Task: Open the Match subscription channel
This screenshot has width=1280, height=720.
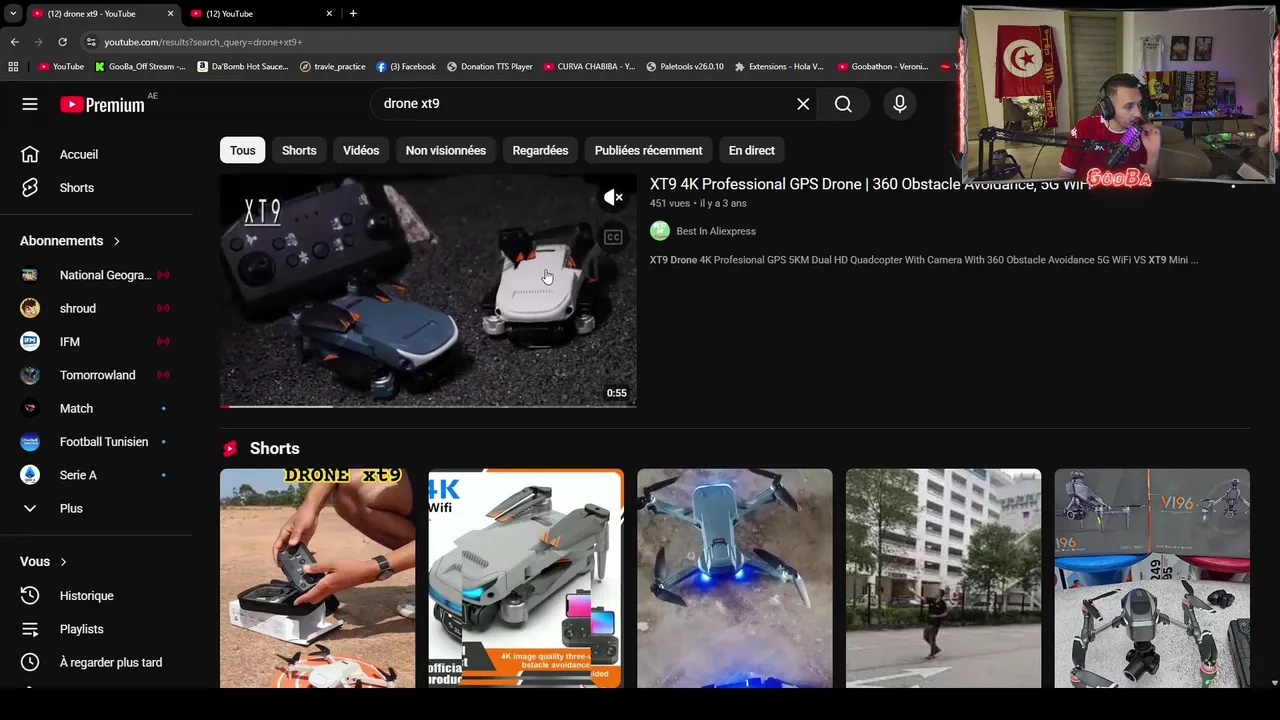Action: (x=96, y=408)
